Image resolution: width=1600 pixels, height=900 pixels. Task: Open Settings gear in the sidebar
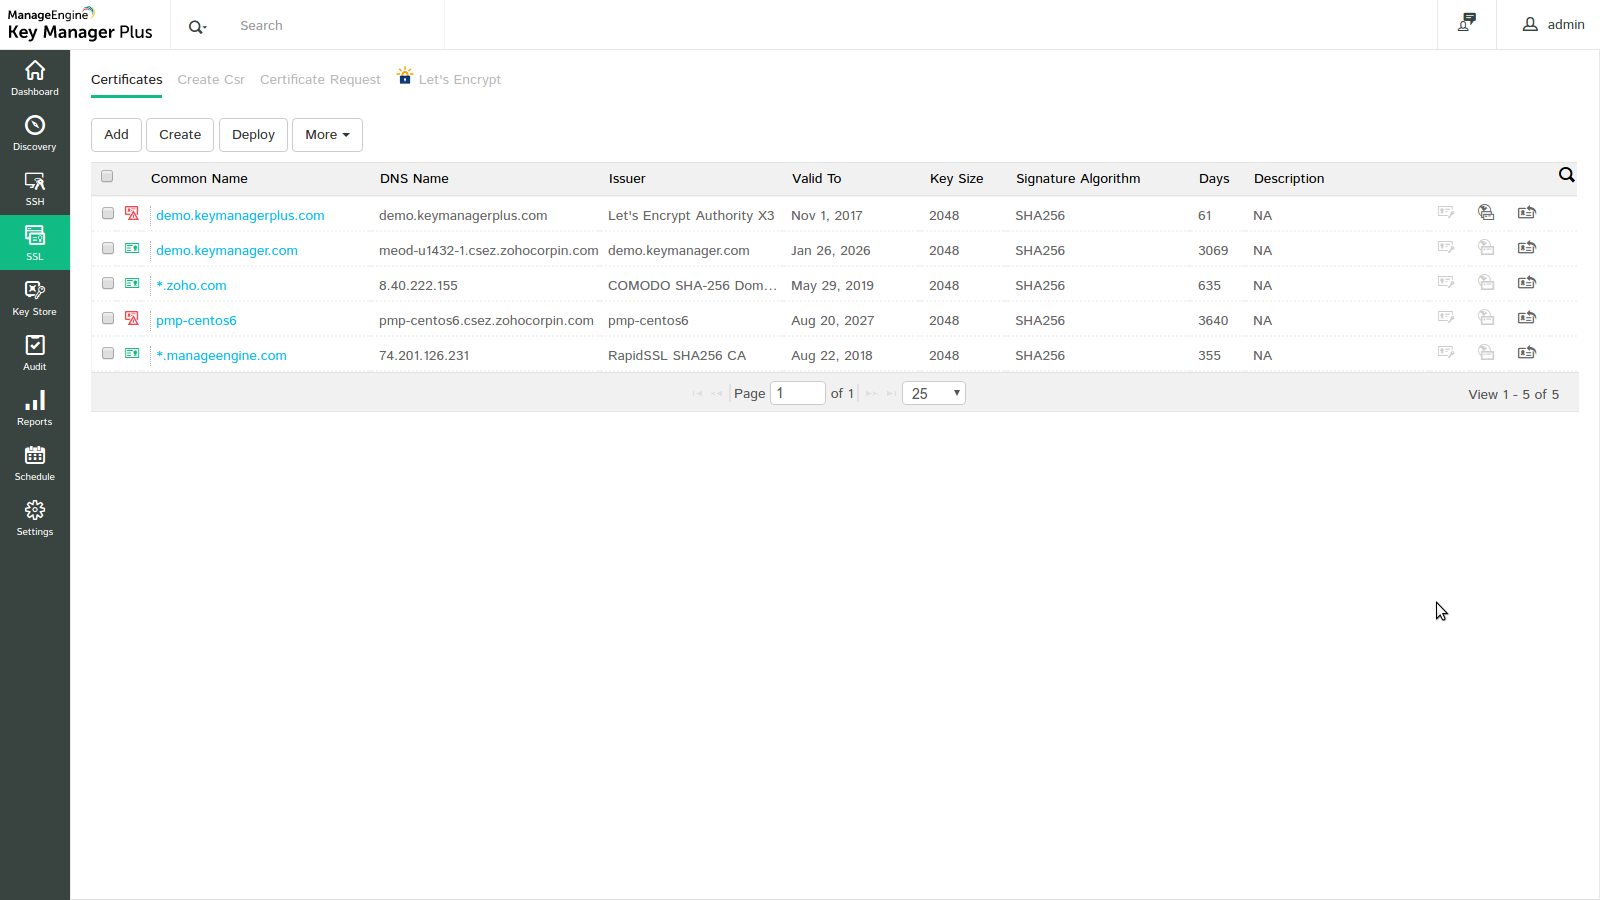pyautogui.click(x=35, y=518)
